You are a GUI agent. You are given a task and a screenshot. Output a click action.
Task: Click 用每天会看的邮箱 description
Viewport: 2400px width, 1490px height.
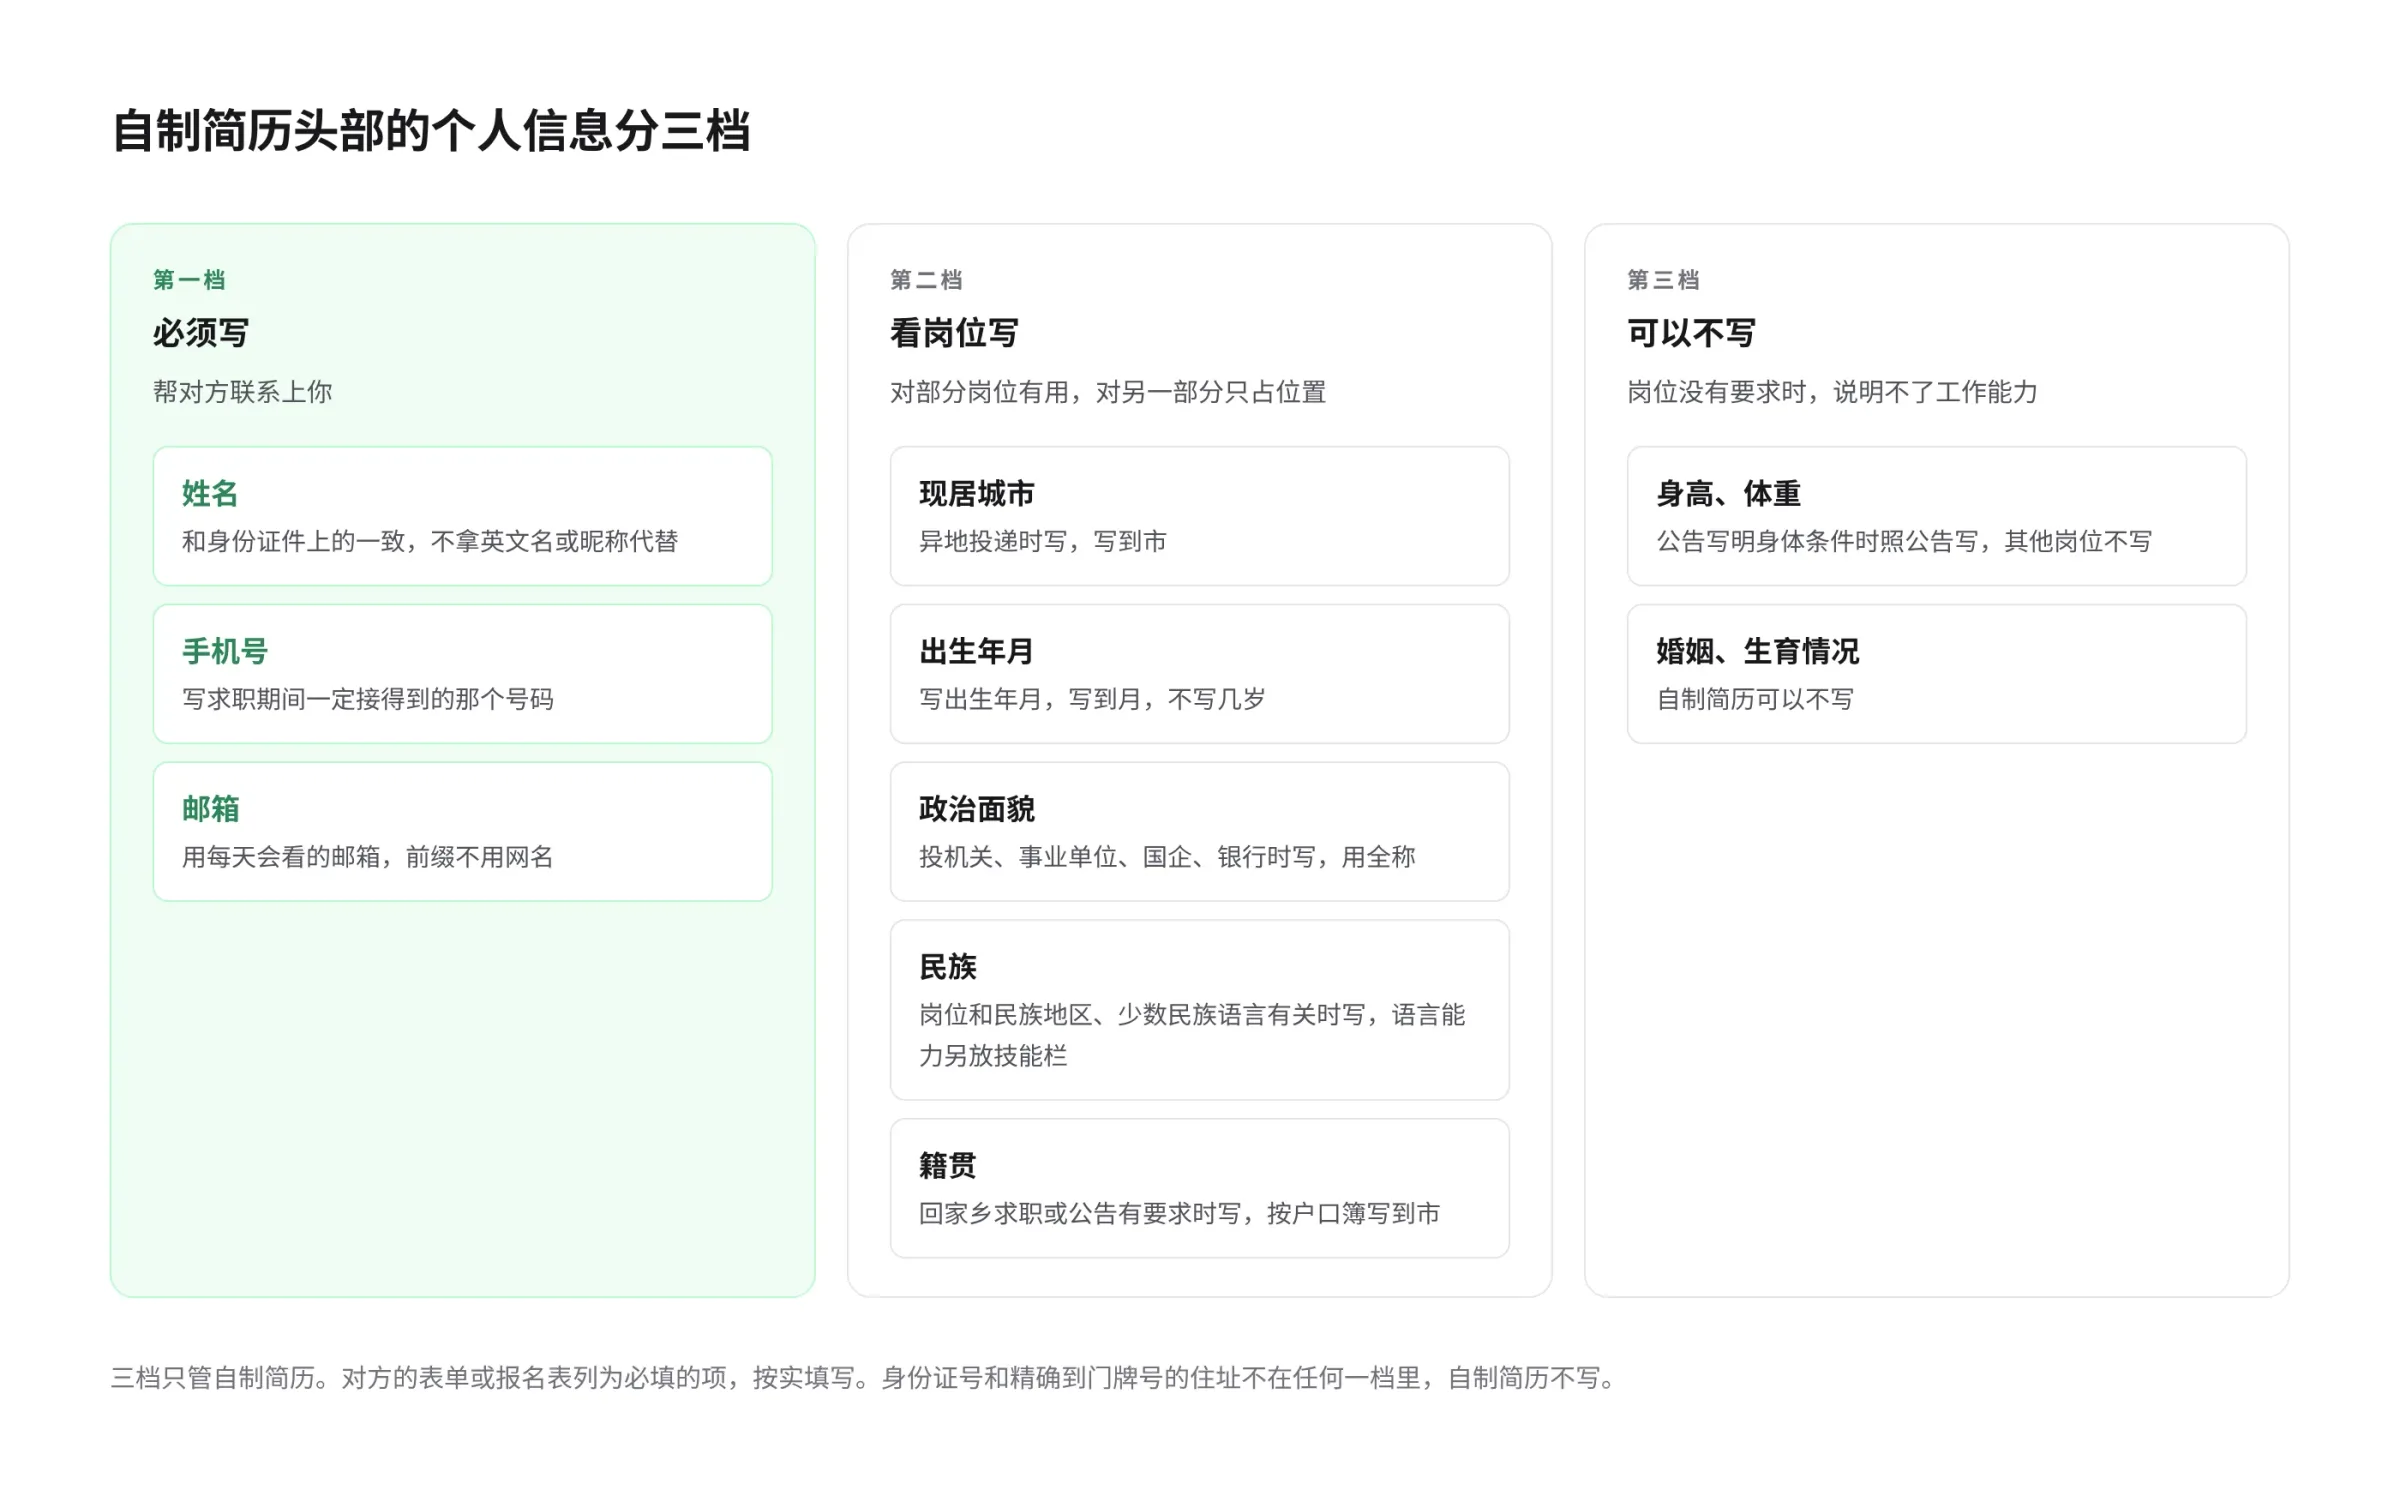(368, 857)
